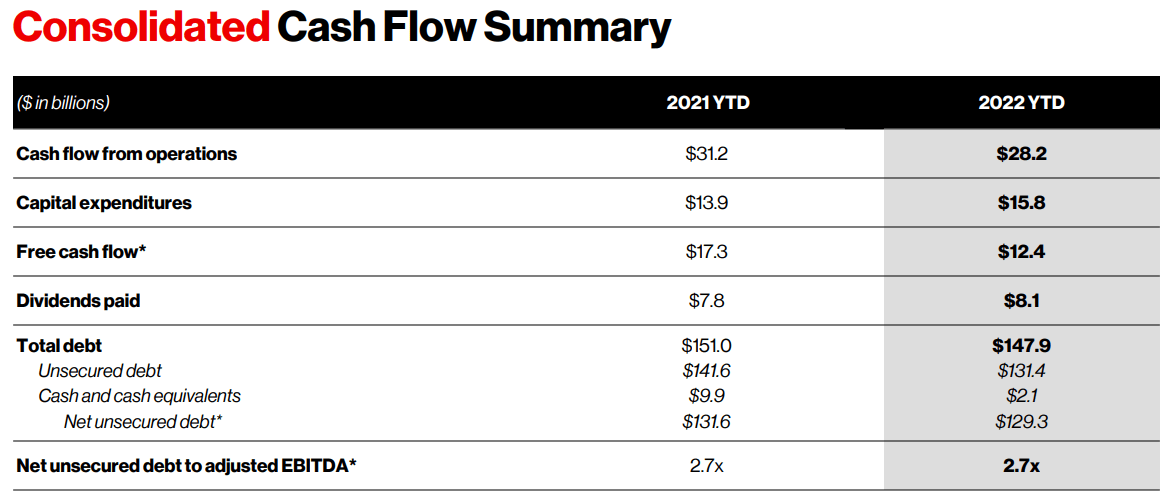Select the $15.8 capital expenditures value

pos(1021,203)
